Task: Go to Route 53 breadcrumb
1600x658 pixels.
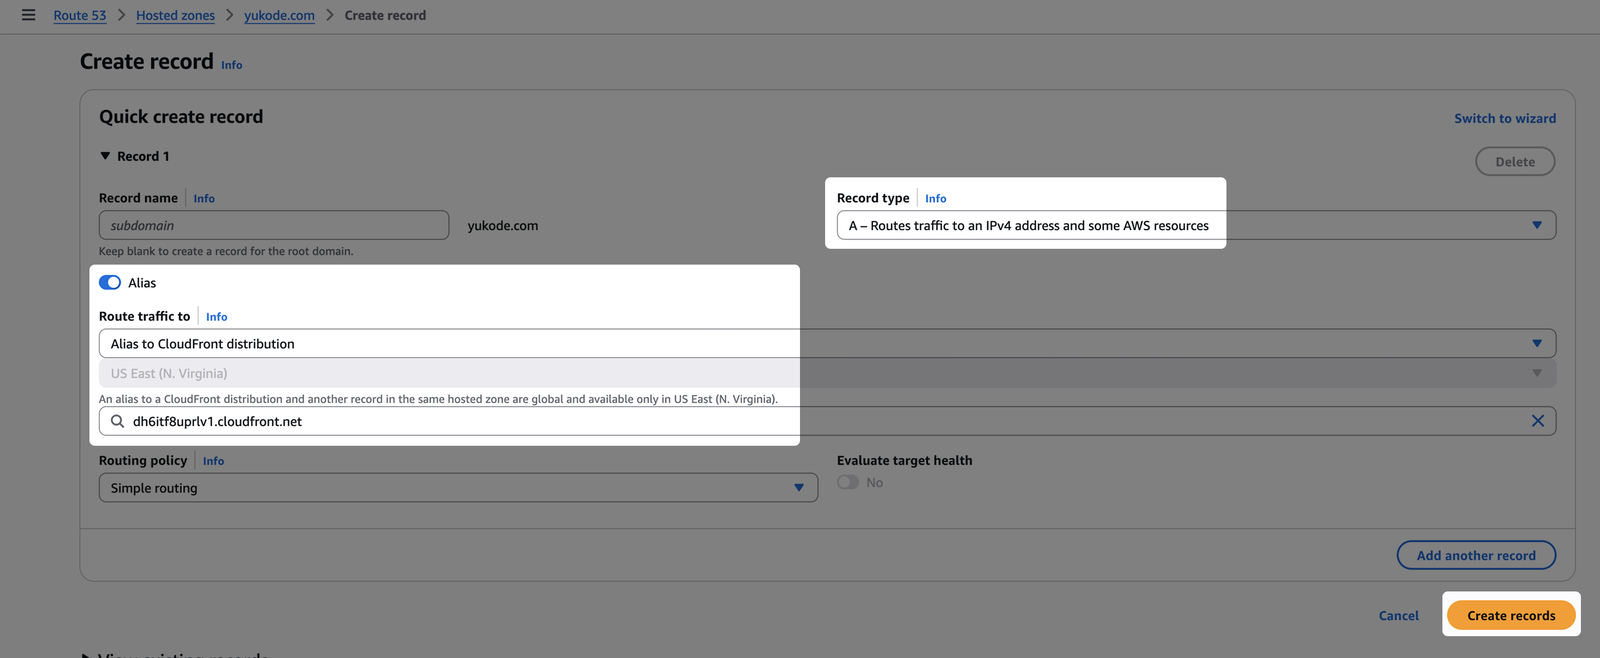Action: pos(80,15)
